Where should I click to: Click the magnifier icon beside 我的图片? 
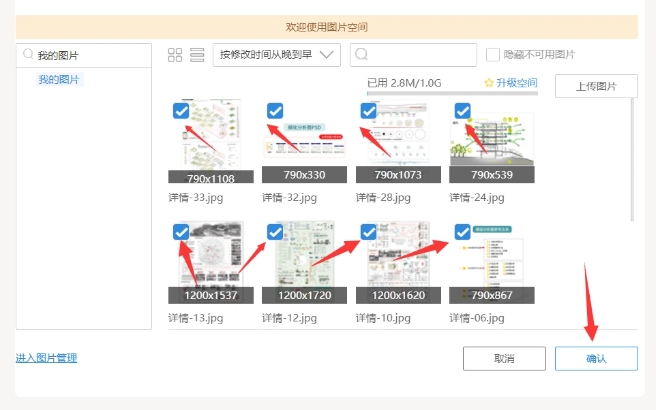click(28, 54)
